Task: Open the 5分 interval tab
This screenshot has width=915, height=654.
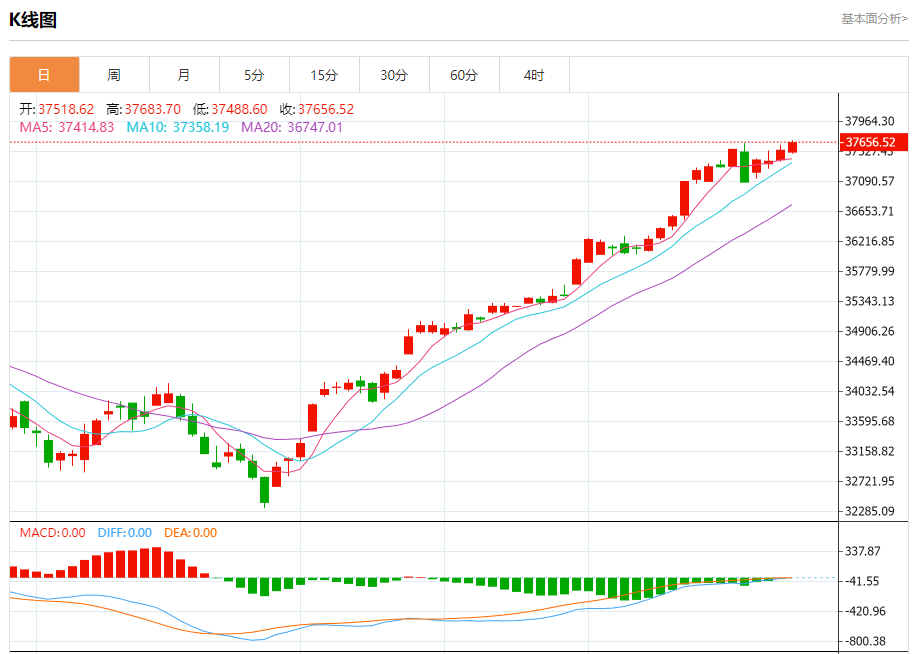Action: (254, 75)
